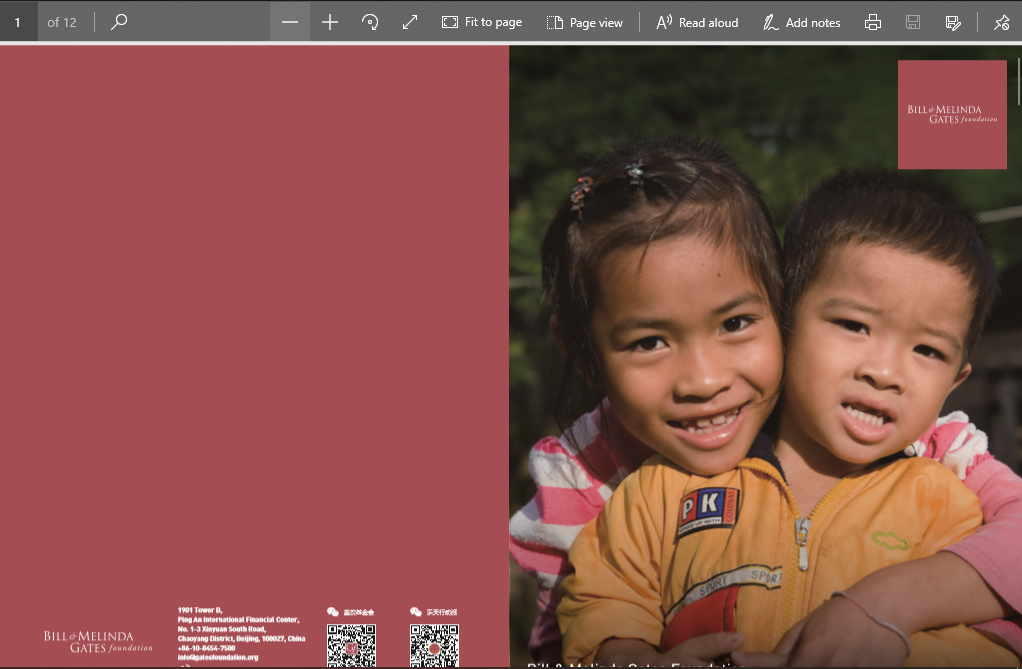Zoom in with the plus button
This screenshot has height=669, width=1022.
click(330, 22)
